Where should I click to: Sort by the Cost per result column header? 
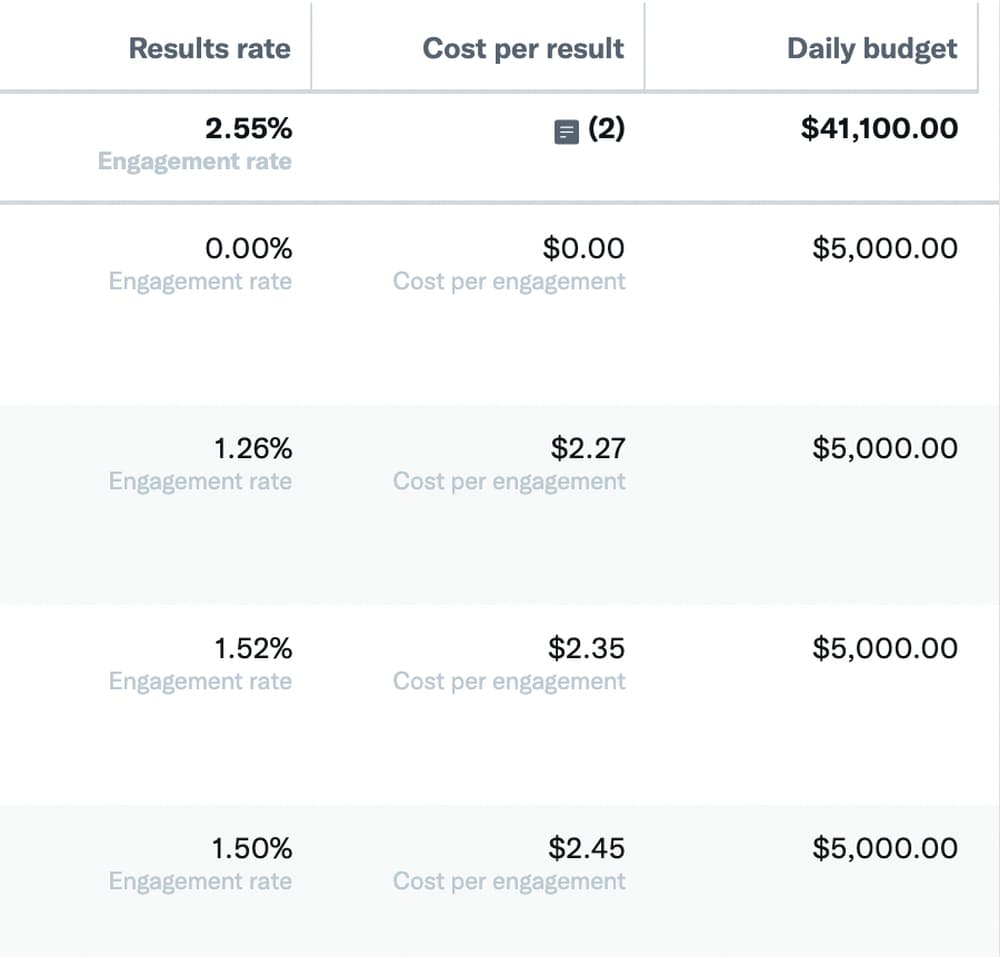pyautogui.click(x=523, y=48)
